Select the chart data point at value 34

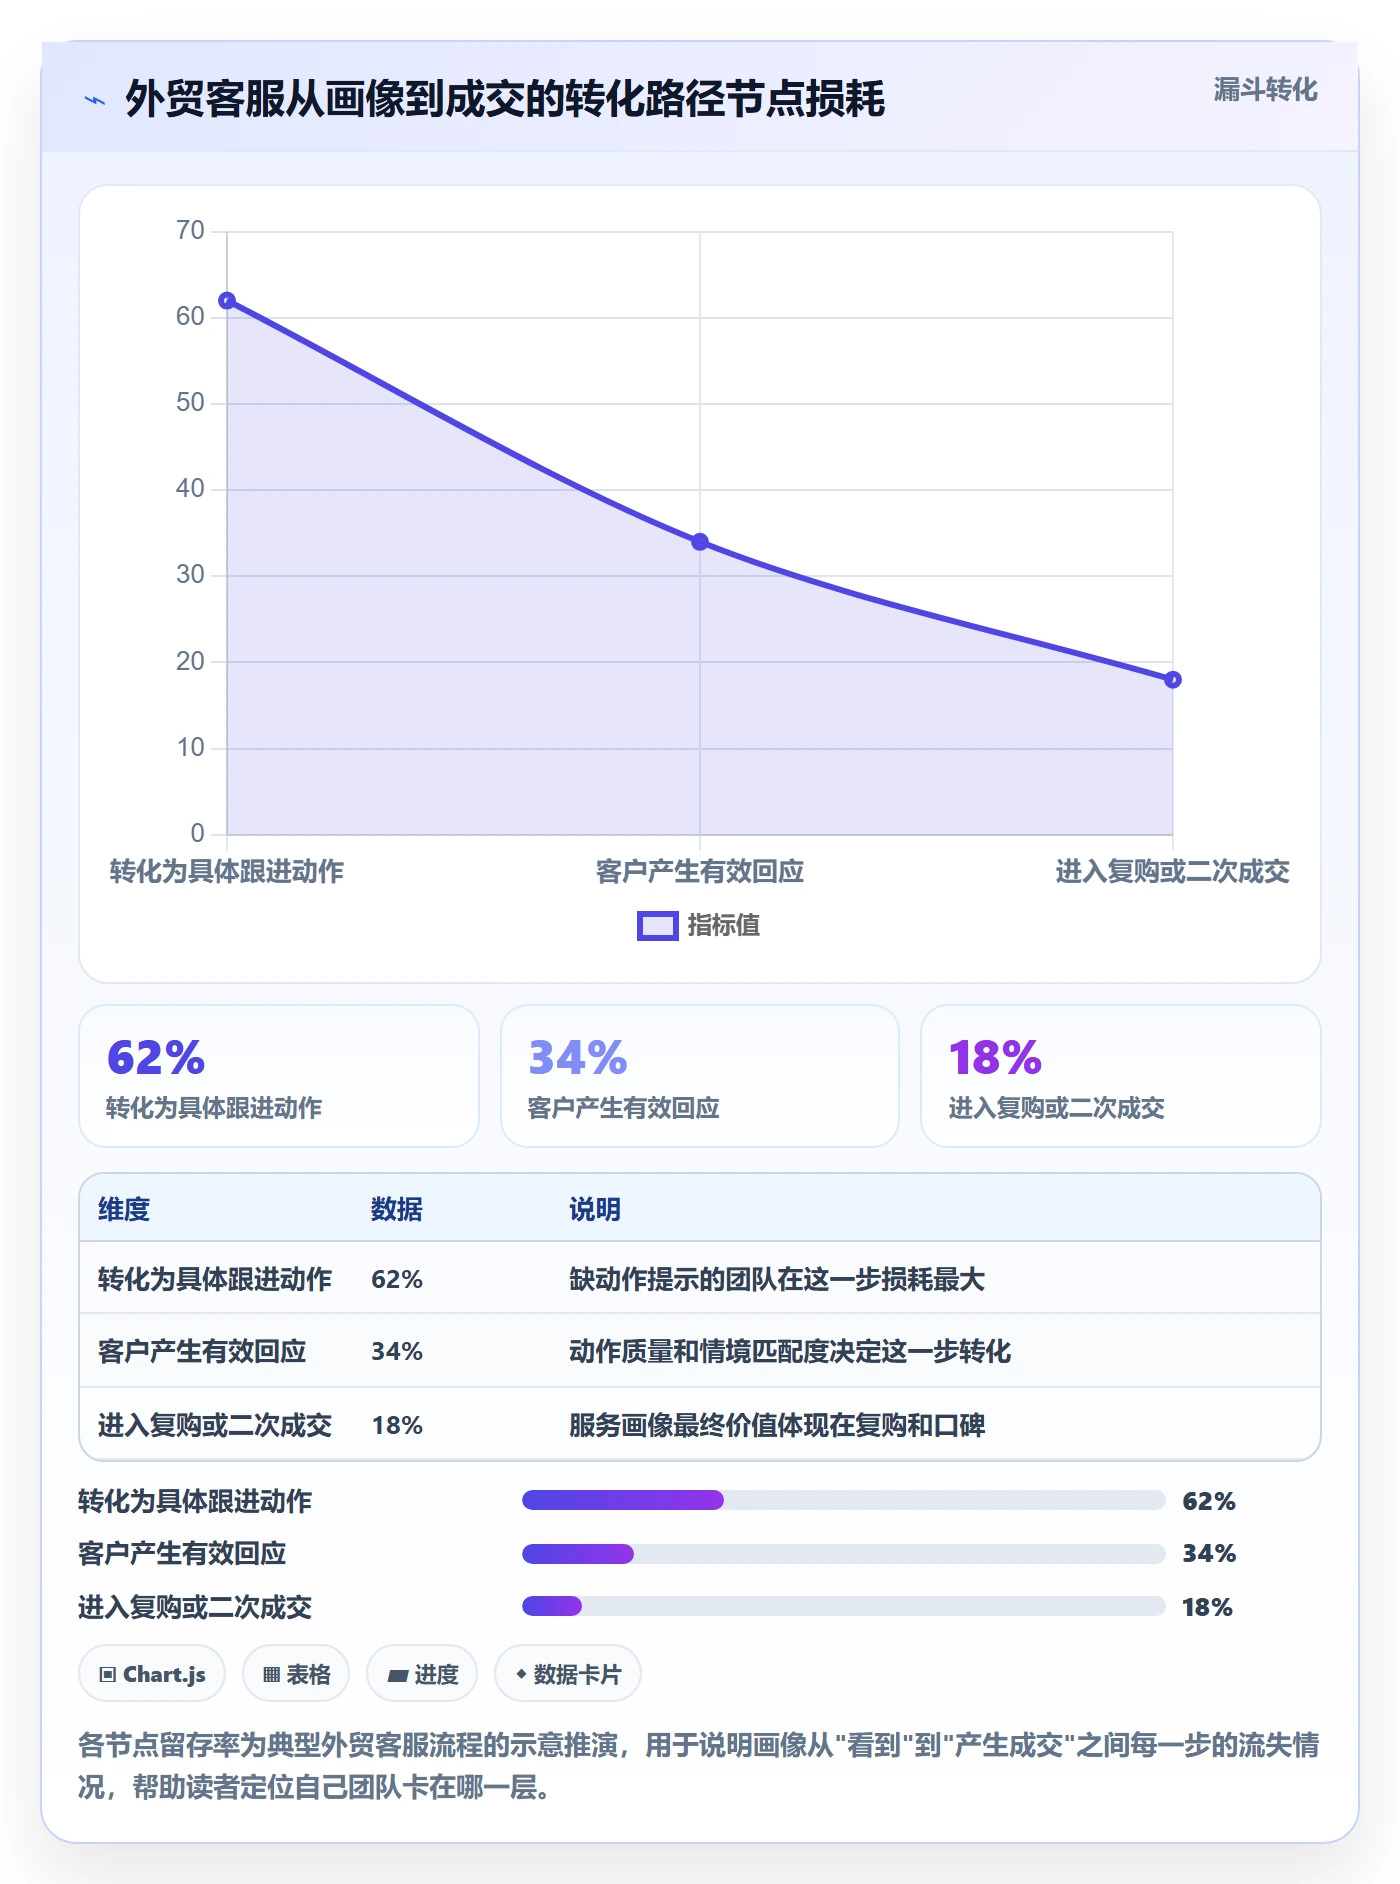point(700,542)
